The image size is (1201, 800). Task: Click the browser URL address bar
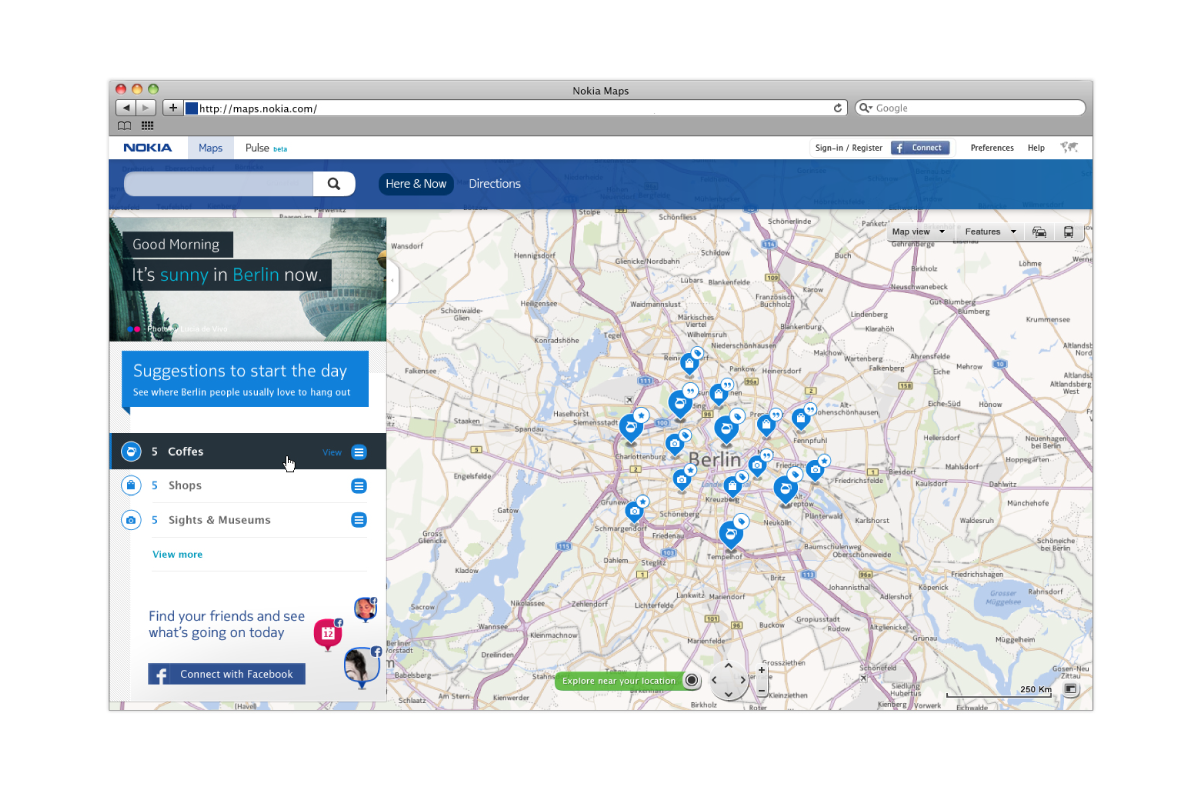(x=515, y=108)
